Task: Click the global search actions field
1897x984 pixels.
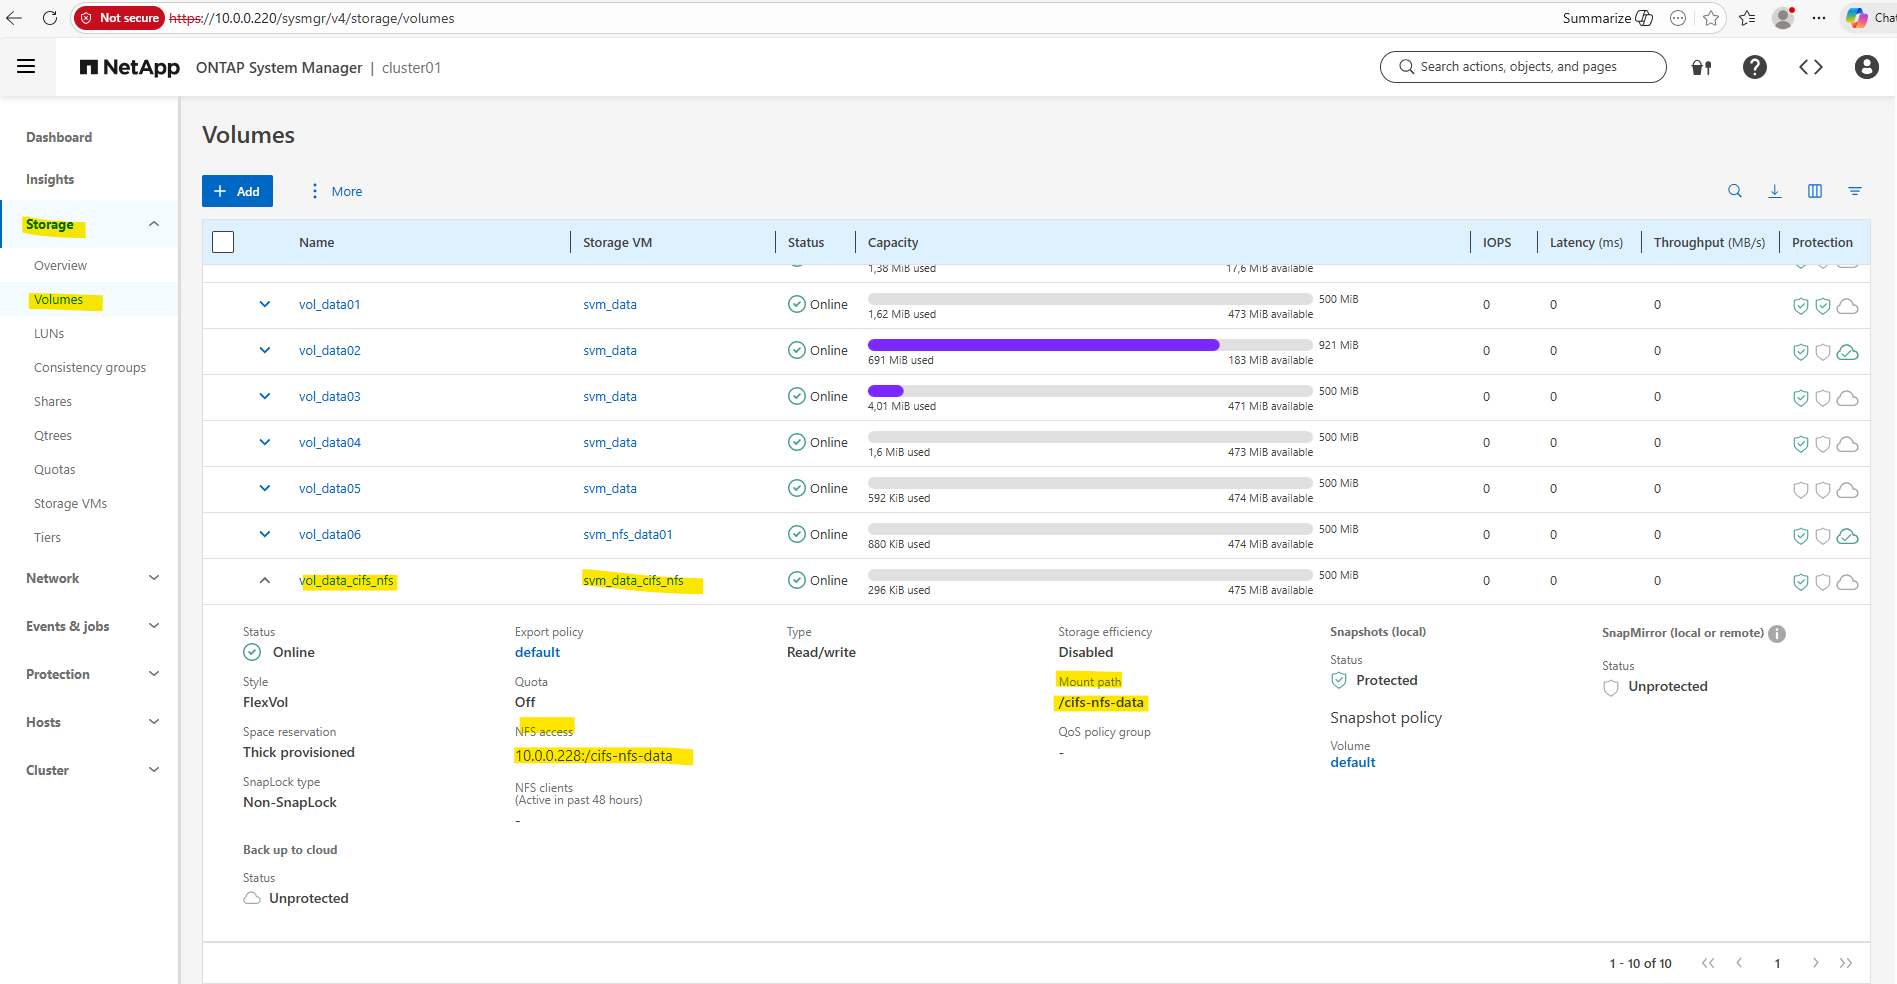Action: tap(1522, 67)
